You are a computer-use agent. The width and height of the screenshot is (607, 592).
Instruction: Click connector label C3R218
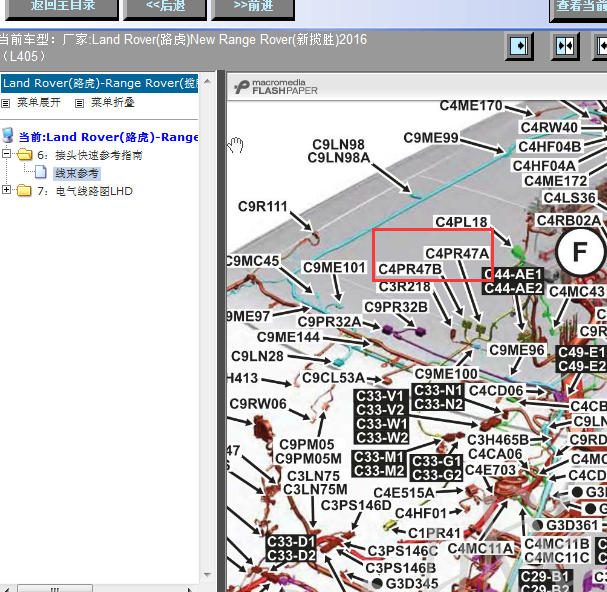404,287
